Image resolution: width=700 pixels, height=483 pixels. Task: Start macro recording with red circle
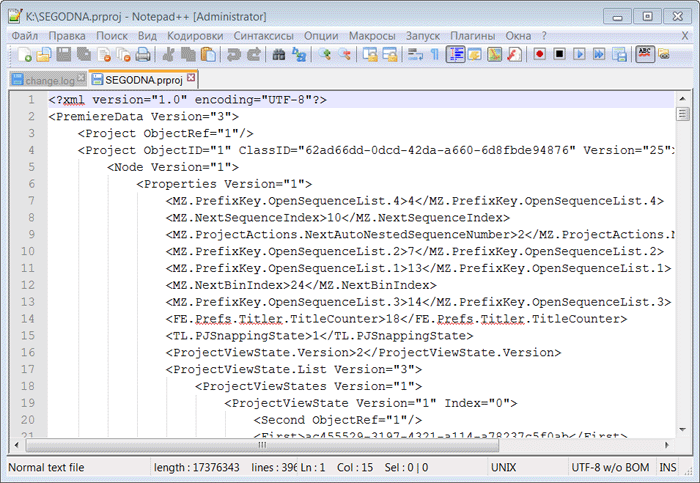(x=540, y=54)
